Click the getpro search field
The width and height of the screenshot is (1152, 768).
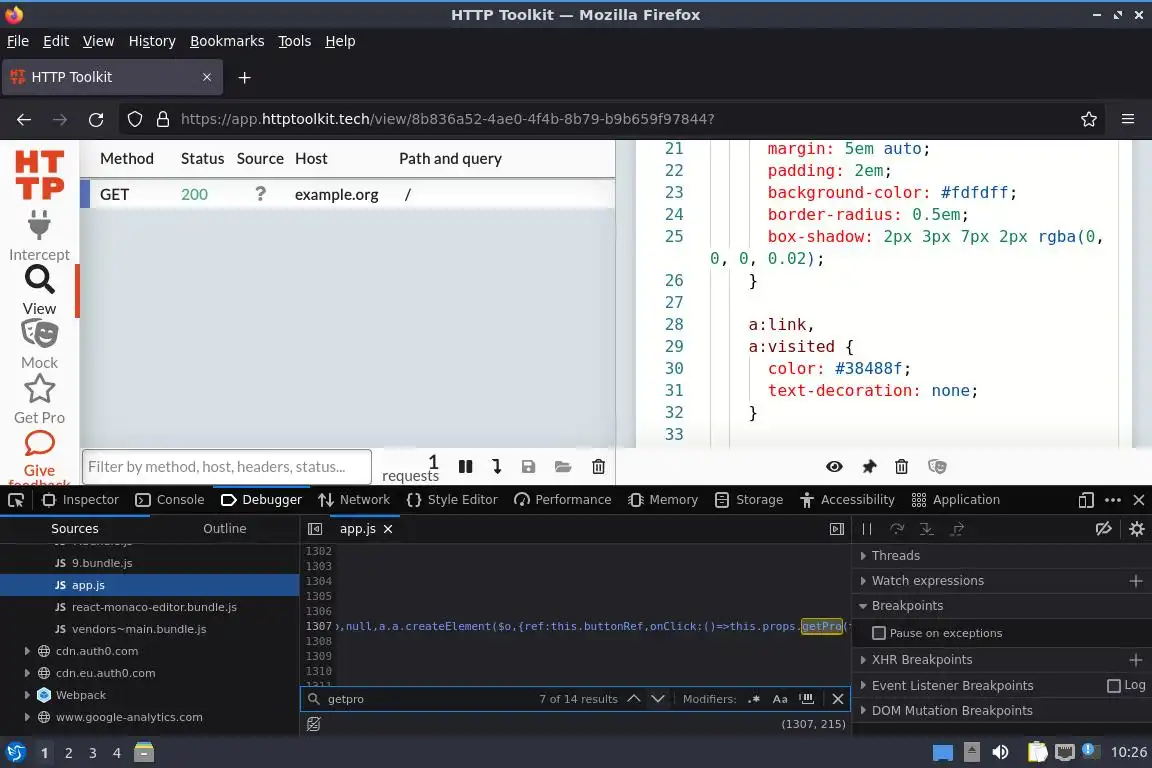click(x=430, y=699)
